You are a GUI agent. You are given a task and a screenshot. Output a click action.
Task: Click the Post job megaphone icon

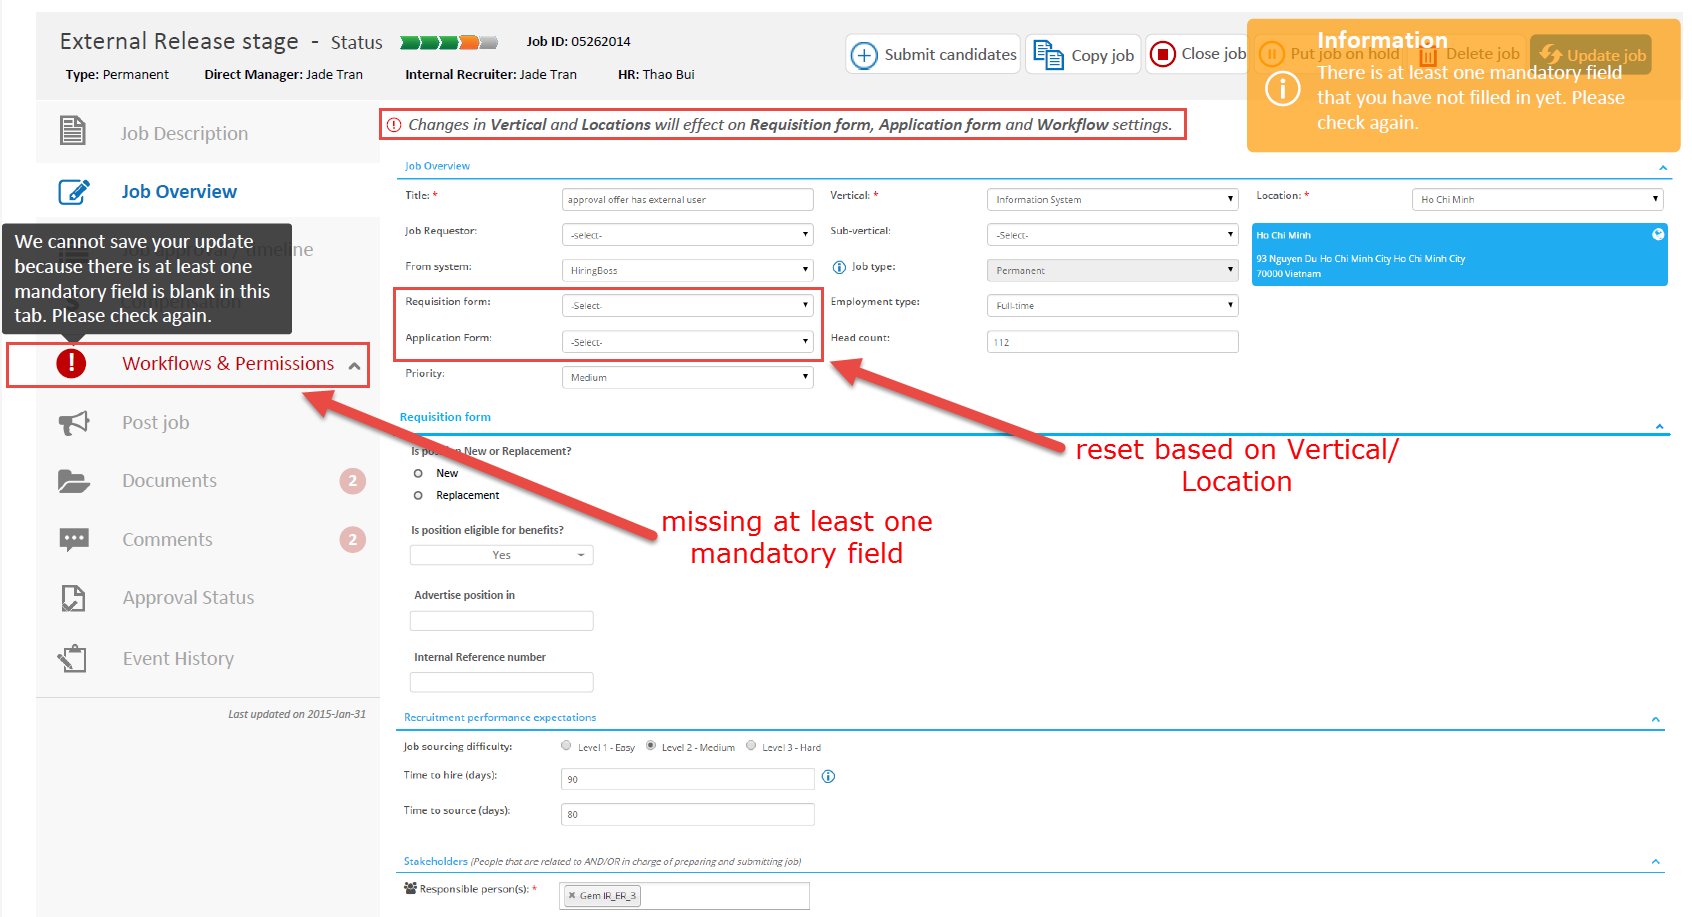click(x=74, y=423)
